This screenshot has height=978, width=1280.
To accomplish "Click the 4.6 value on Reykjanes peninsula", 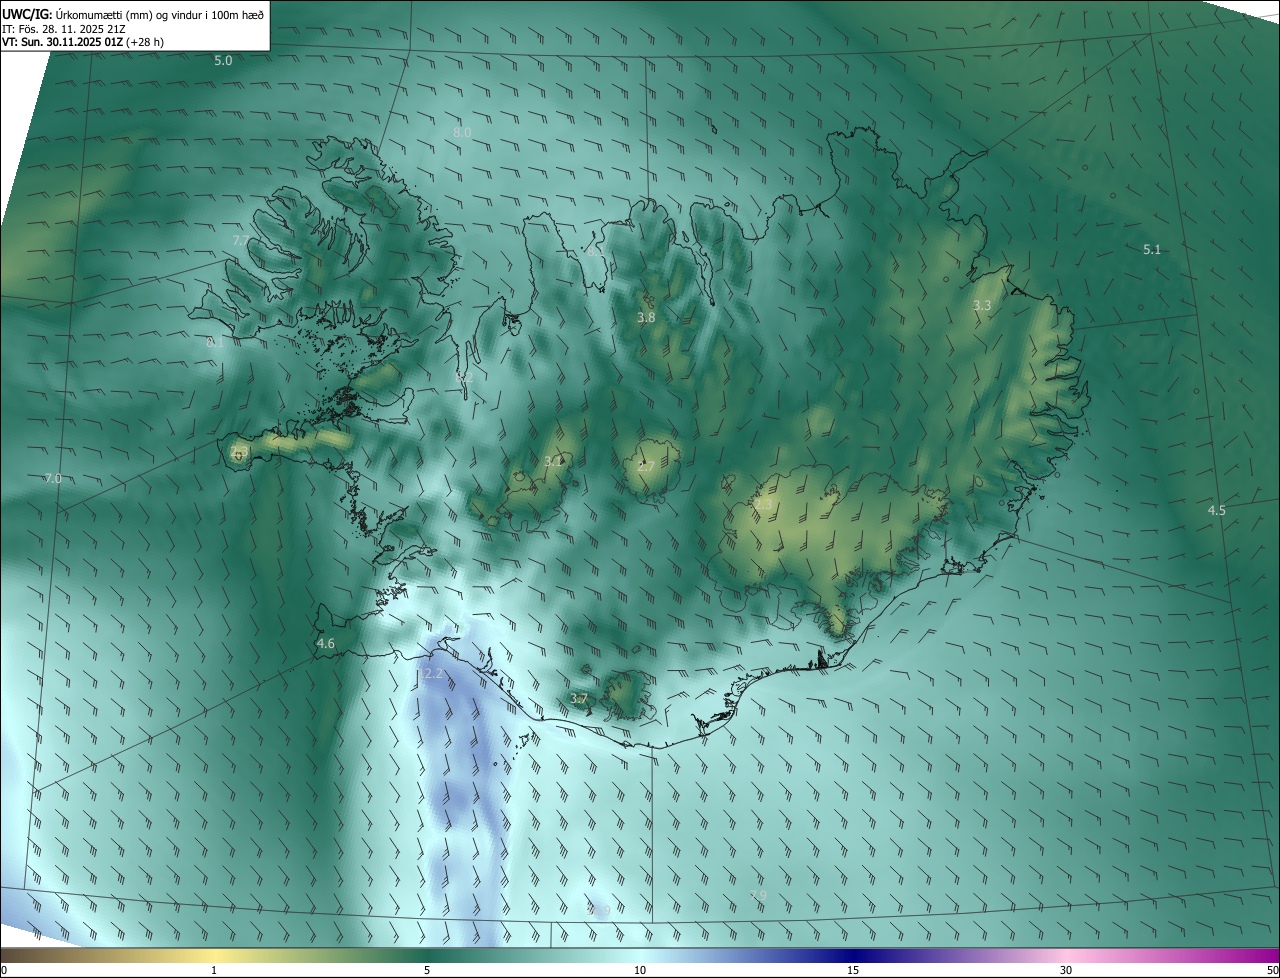I will 326,643.
